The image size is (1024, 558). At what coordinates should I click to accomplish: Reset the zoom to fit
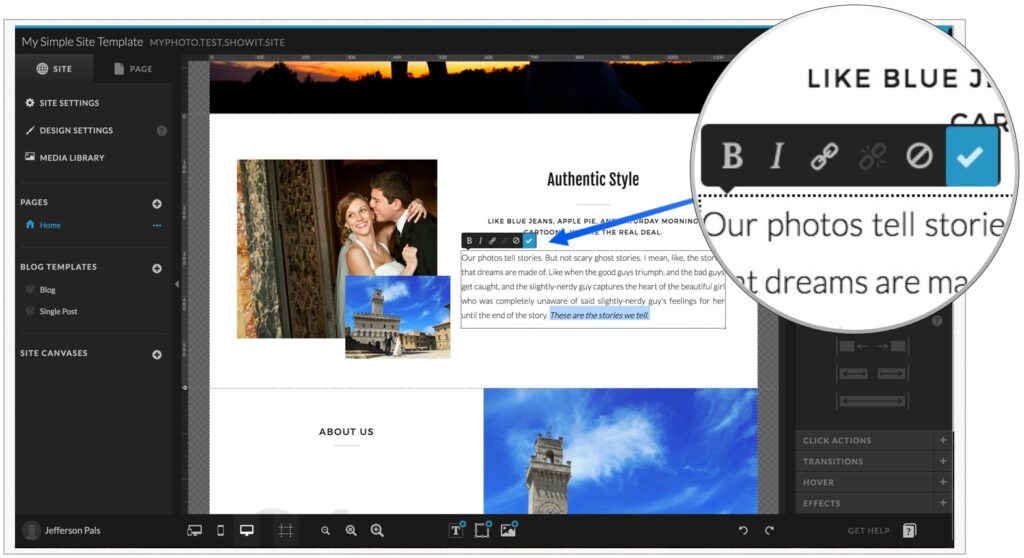click(x=351, y=531)
